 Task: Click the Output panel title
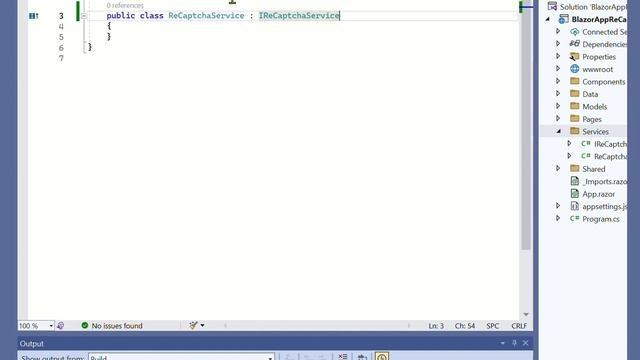[31, 344]
